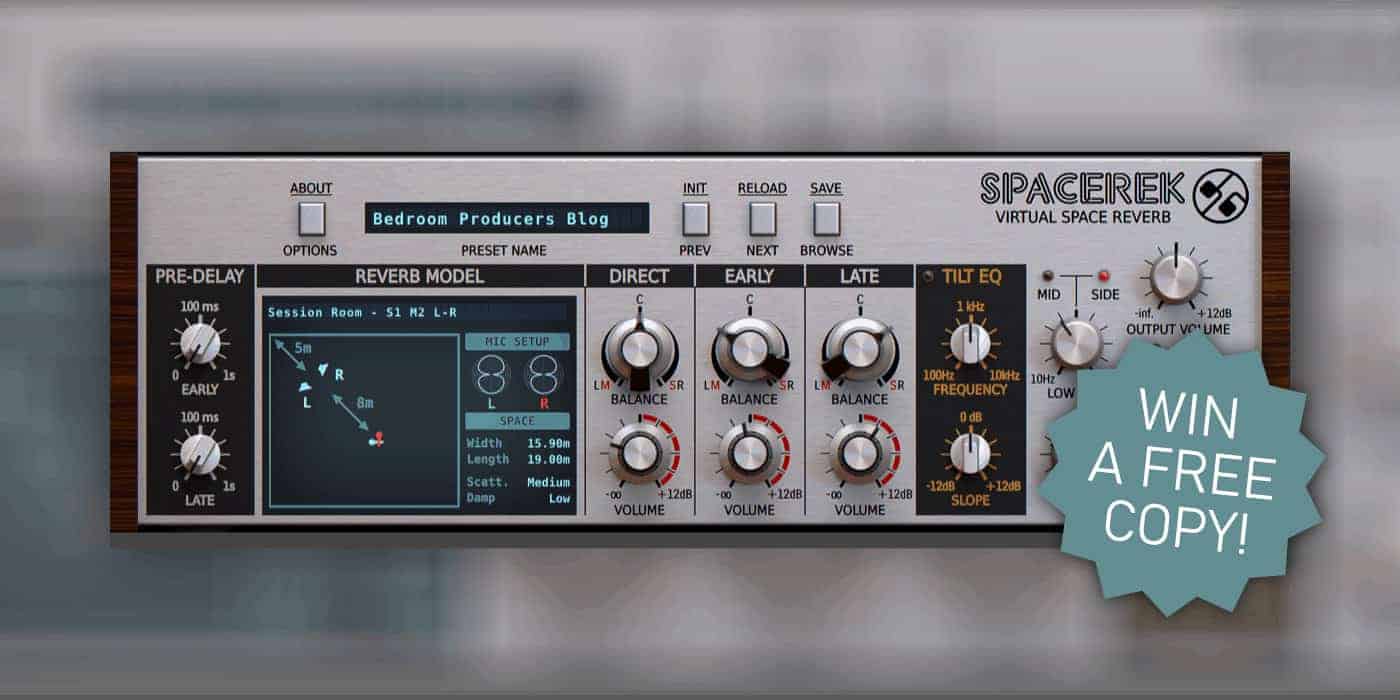Click the Win a Free Copy badge
The height and width of the screenshot is (700, 1400).
1181,474
